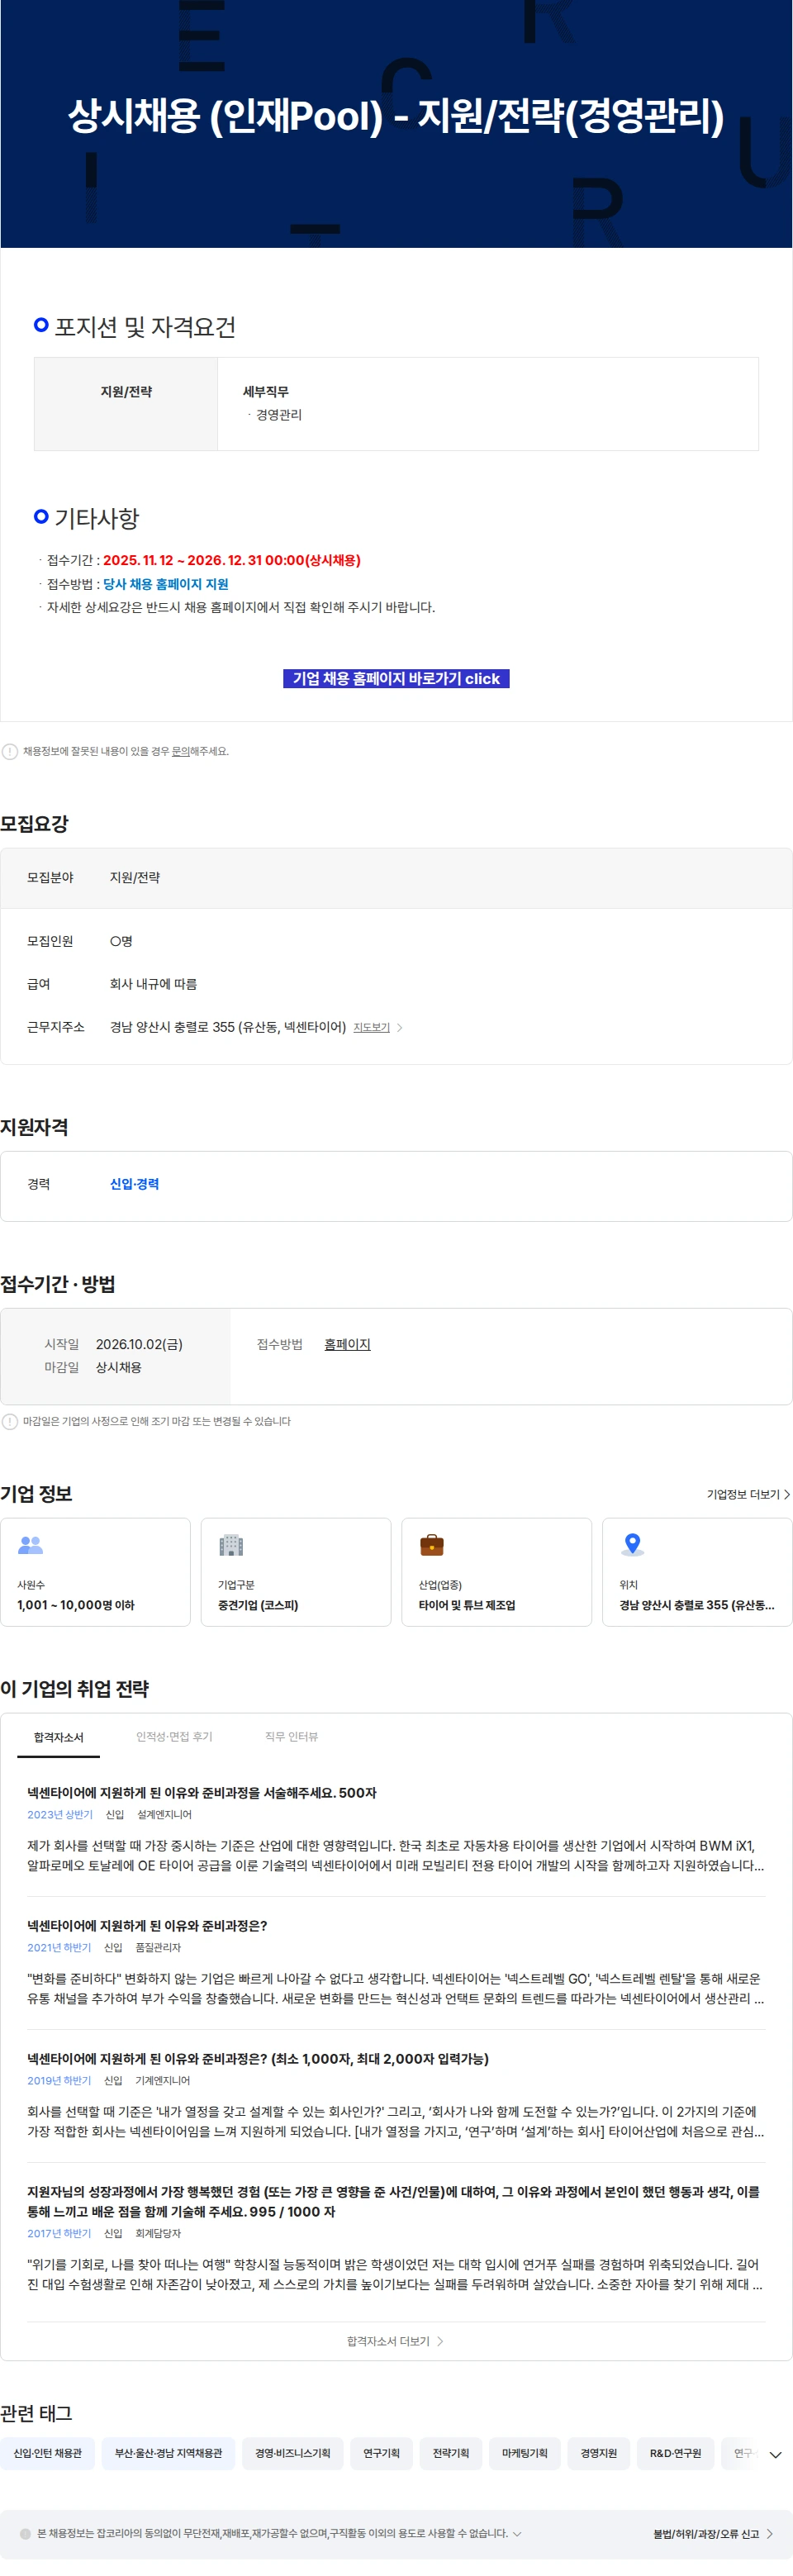This screenshot has height=2576, width=793.
Task: Select the 합격자소서 tab
Action: [x=58, y=1737]
